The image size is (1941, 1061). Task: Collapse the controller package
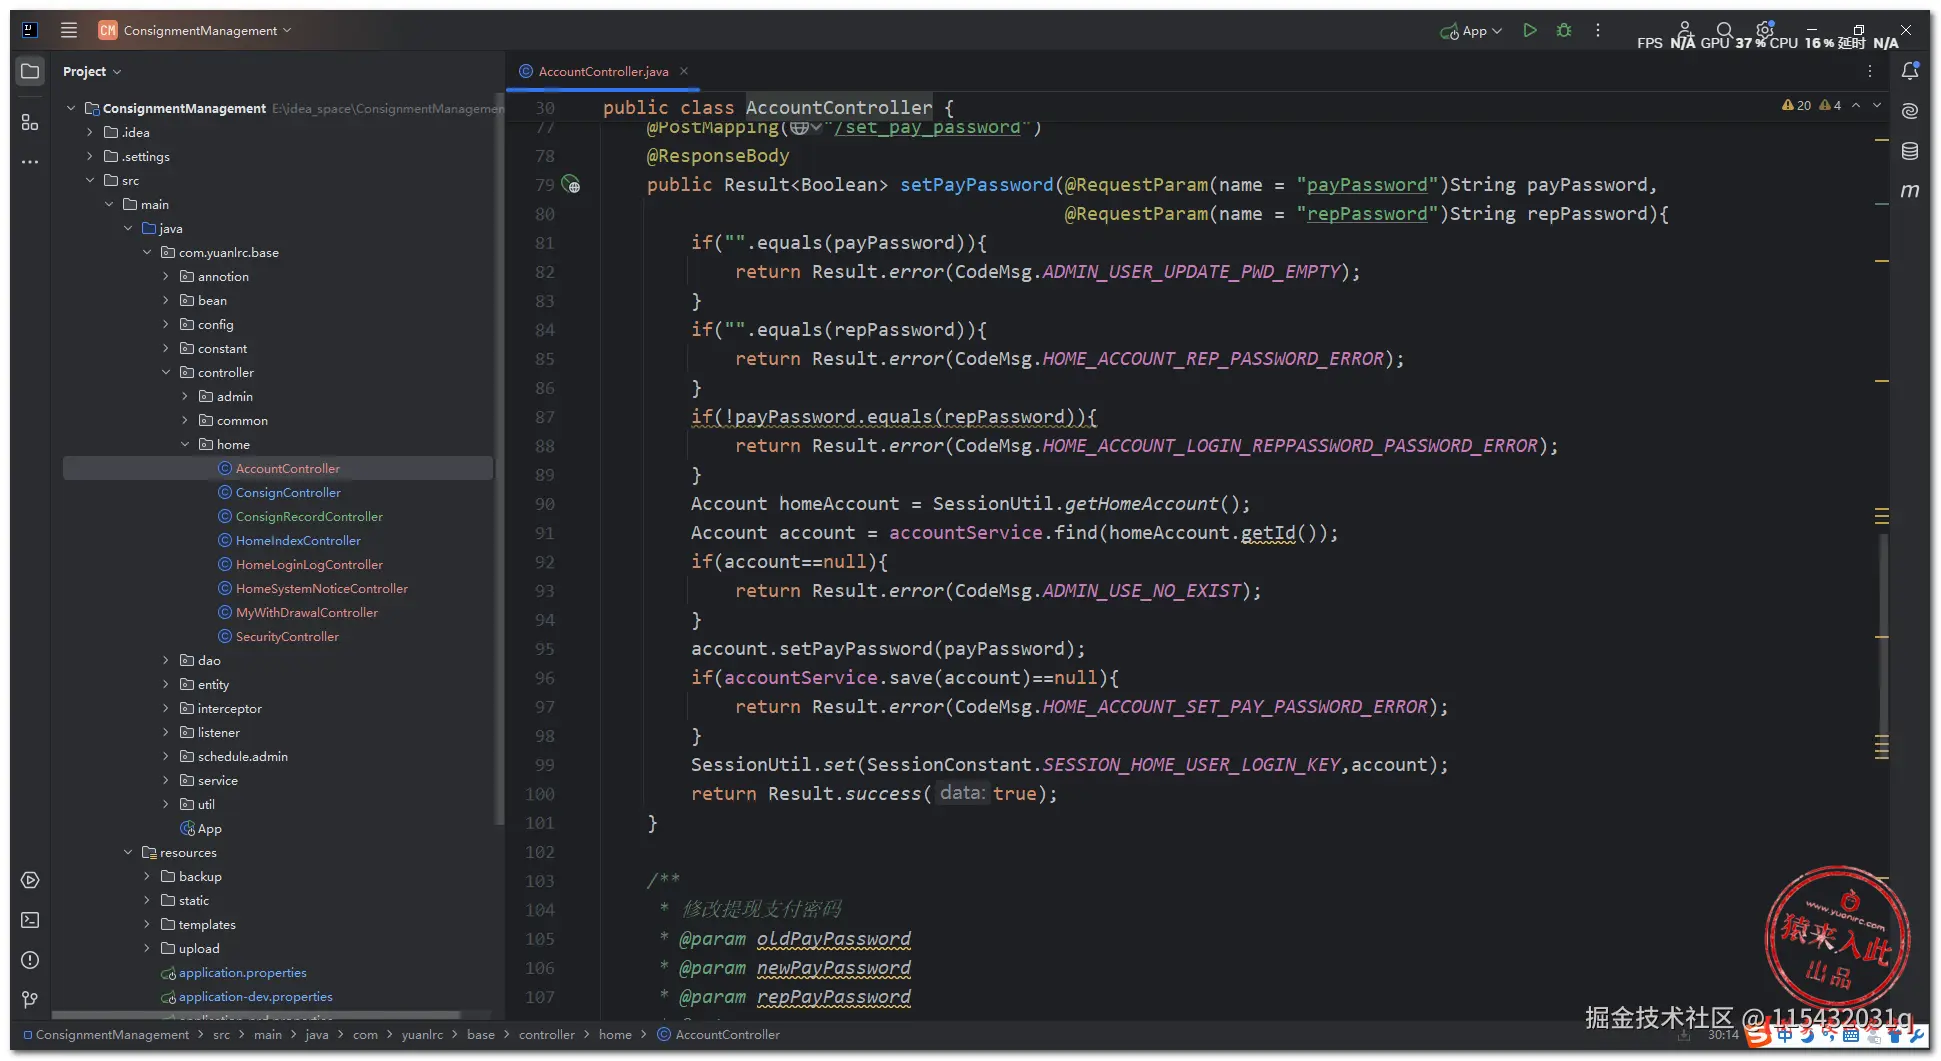(166, 372)
